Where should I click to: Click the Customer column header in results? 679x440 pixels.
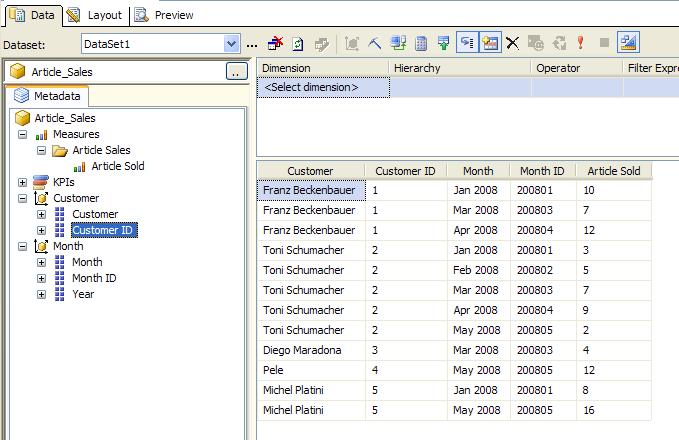point(310,171)
